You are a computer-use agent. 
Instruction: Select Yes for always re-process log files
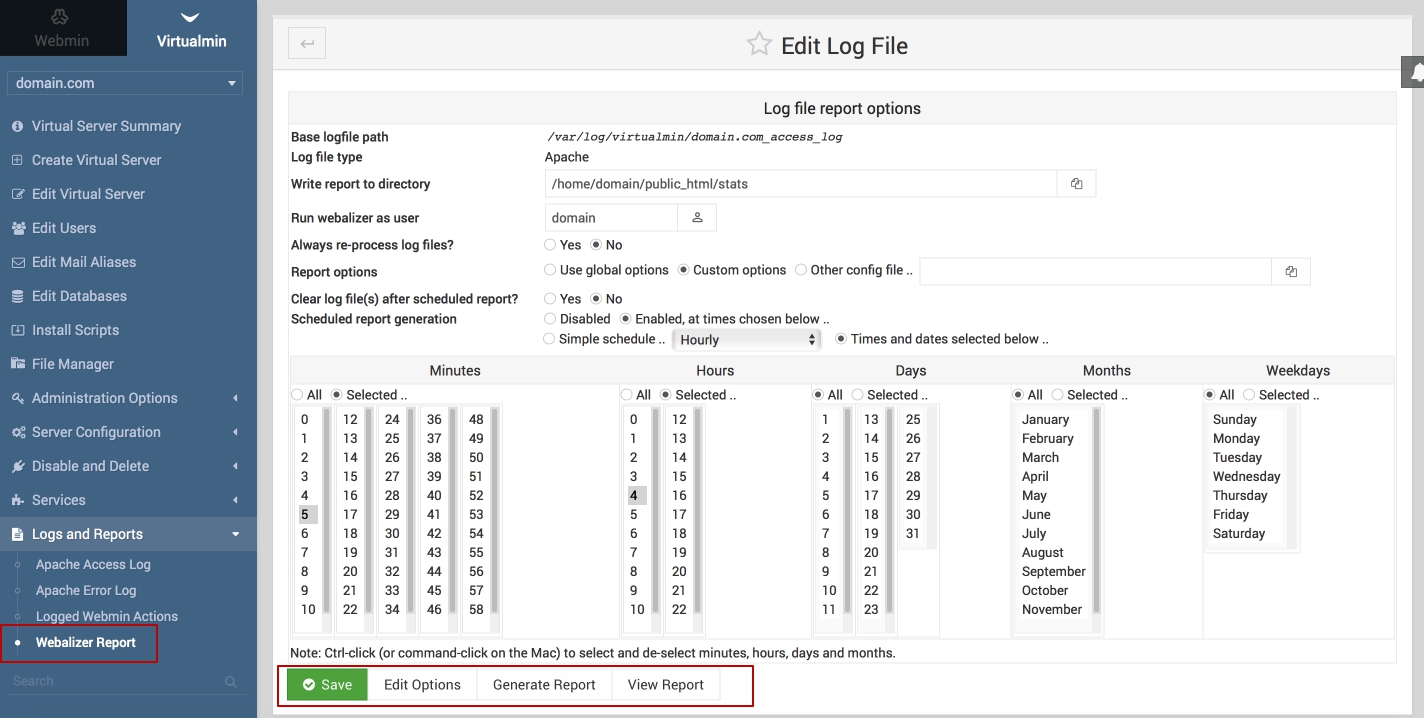pos(551,245)
